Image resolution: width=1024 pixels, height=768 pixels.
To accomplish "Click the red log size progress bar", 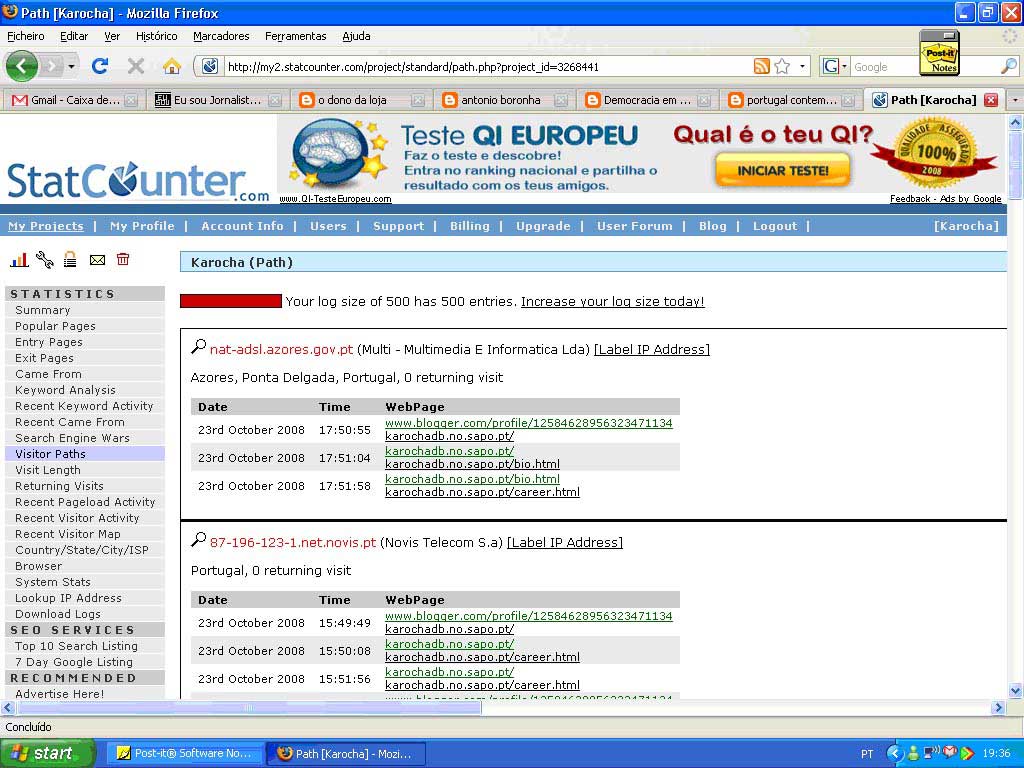I will (x=231, y=301).
